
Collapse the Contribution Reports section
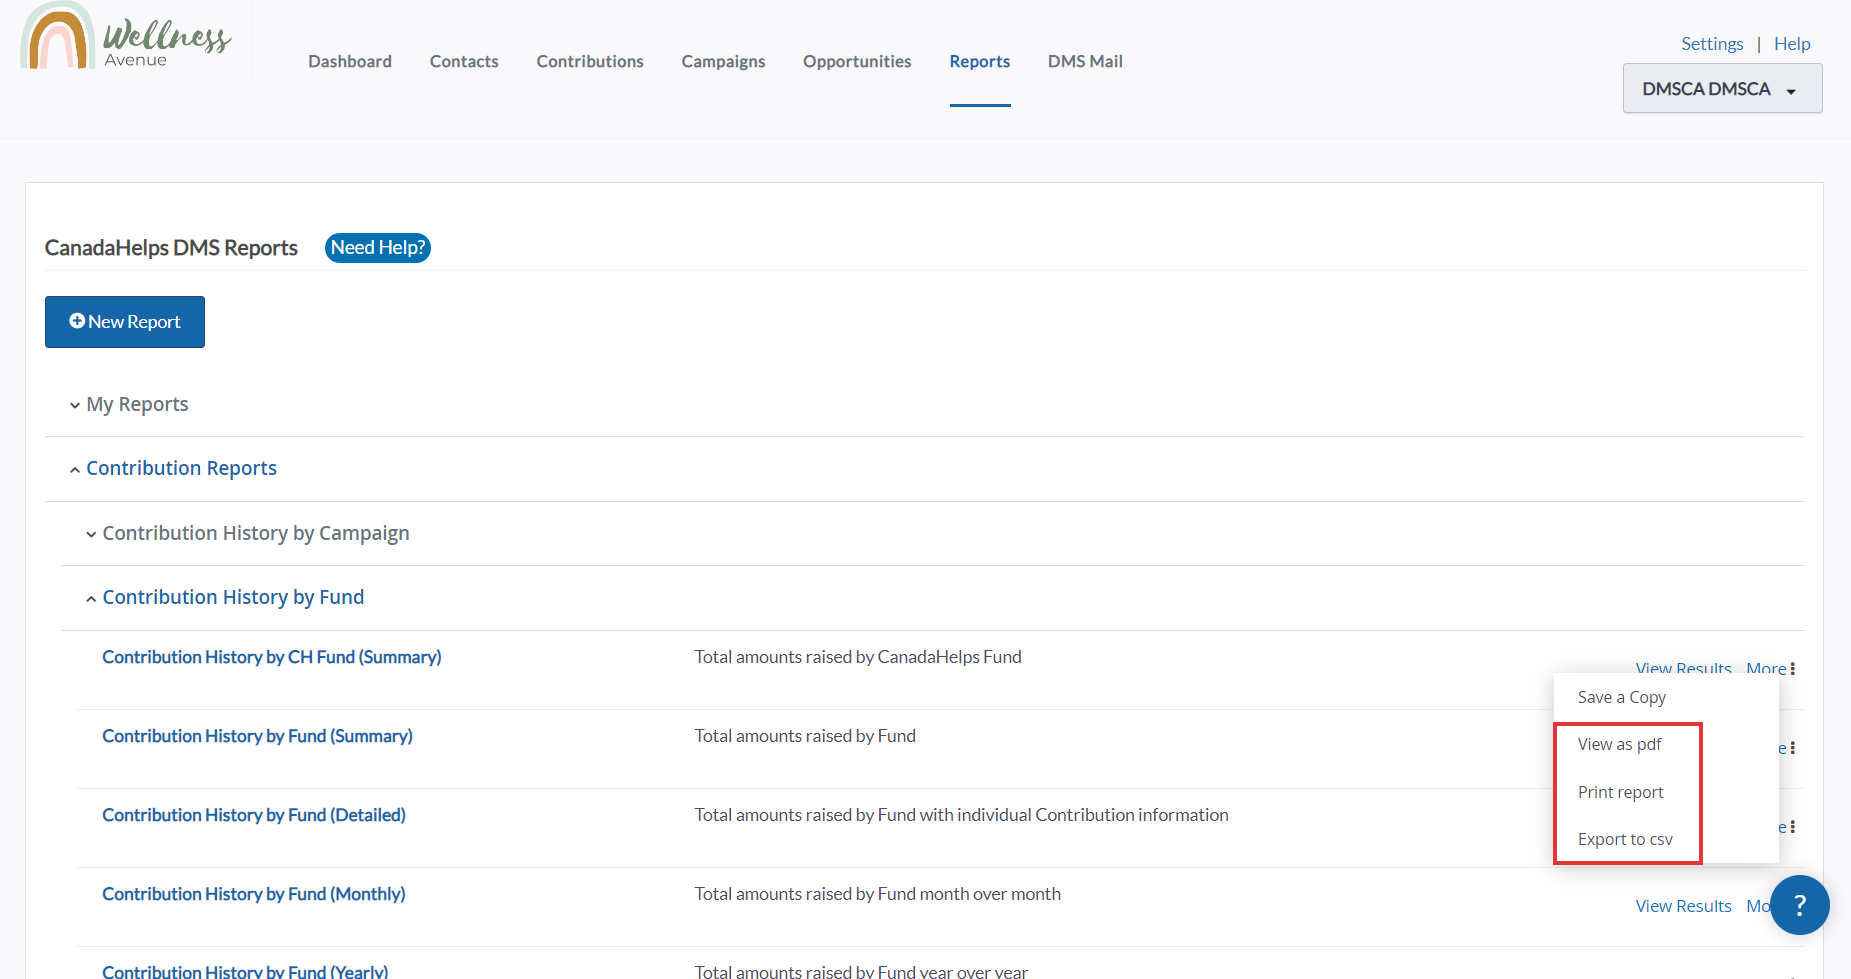coord(181,468)
